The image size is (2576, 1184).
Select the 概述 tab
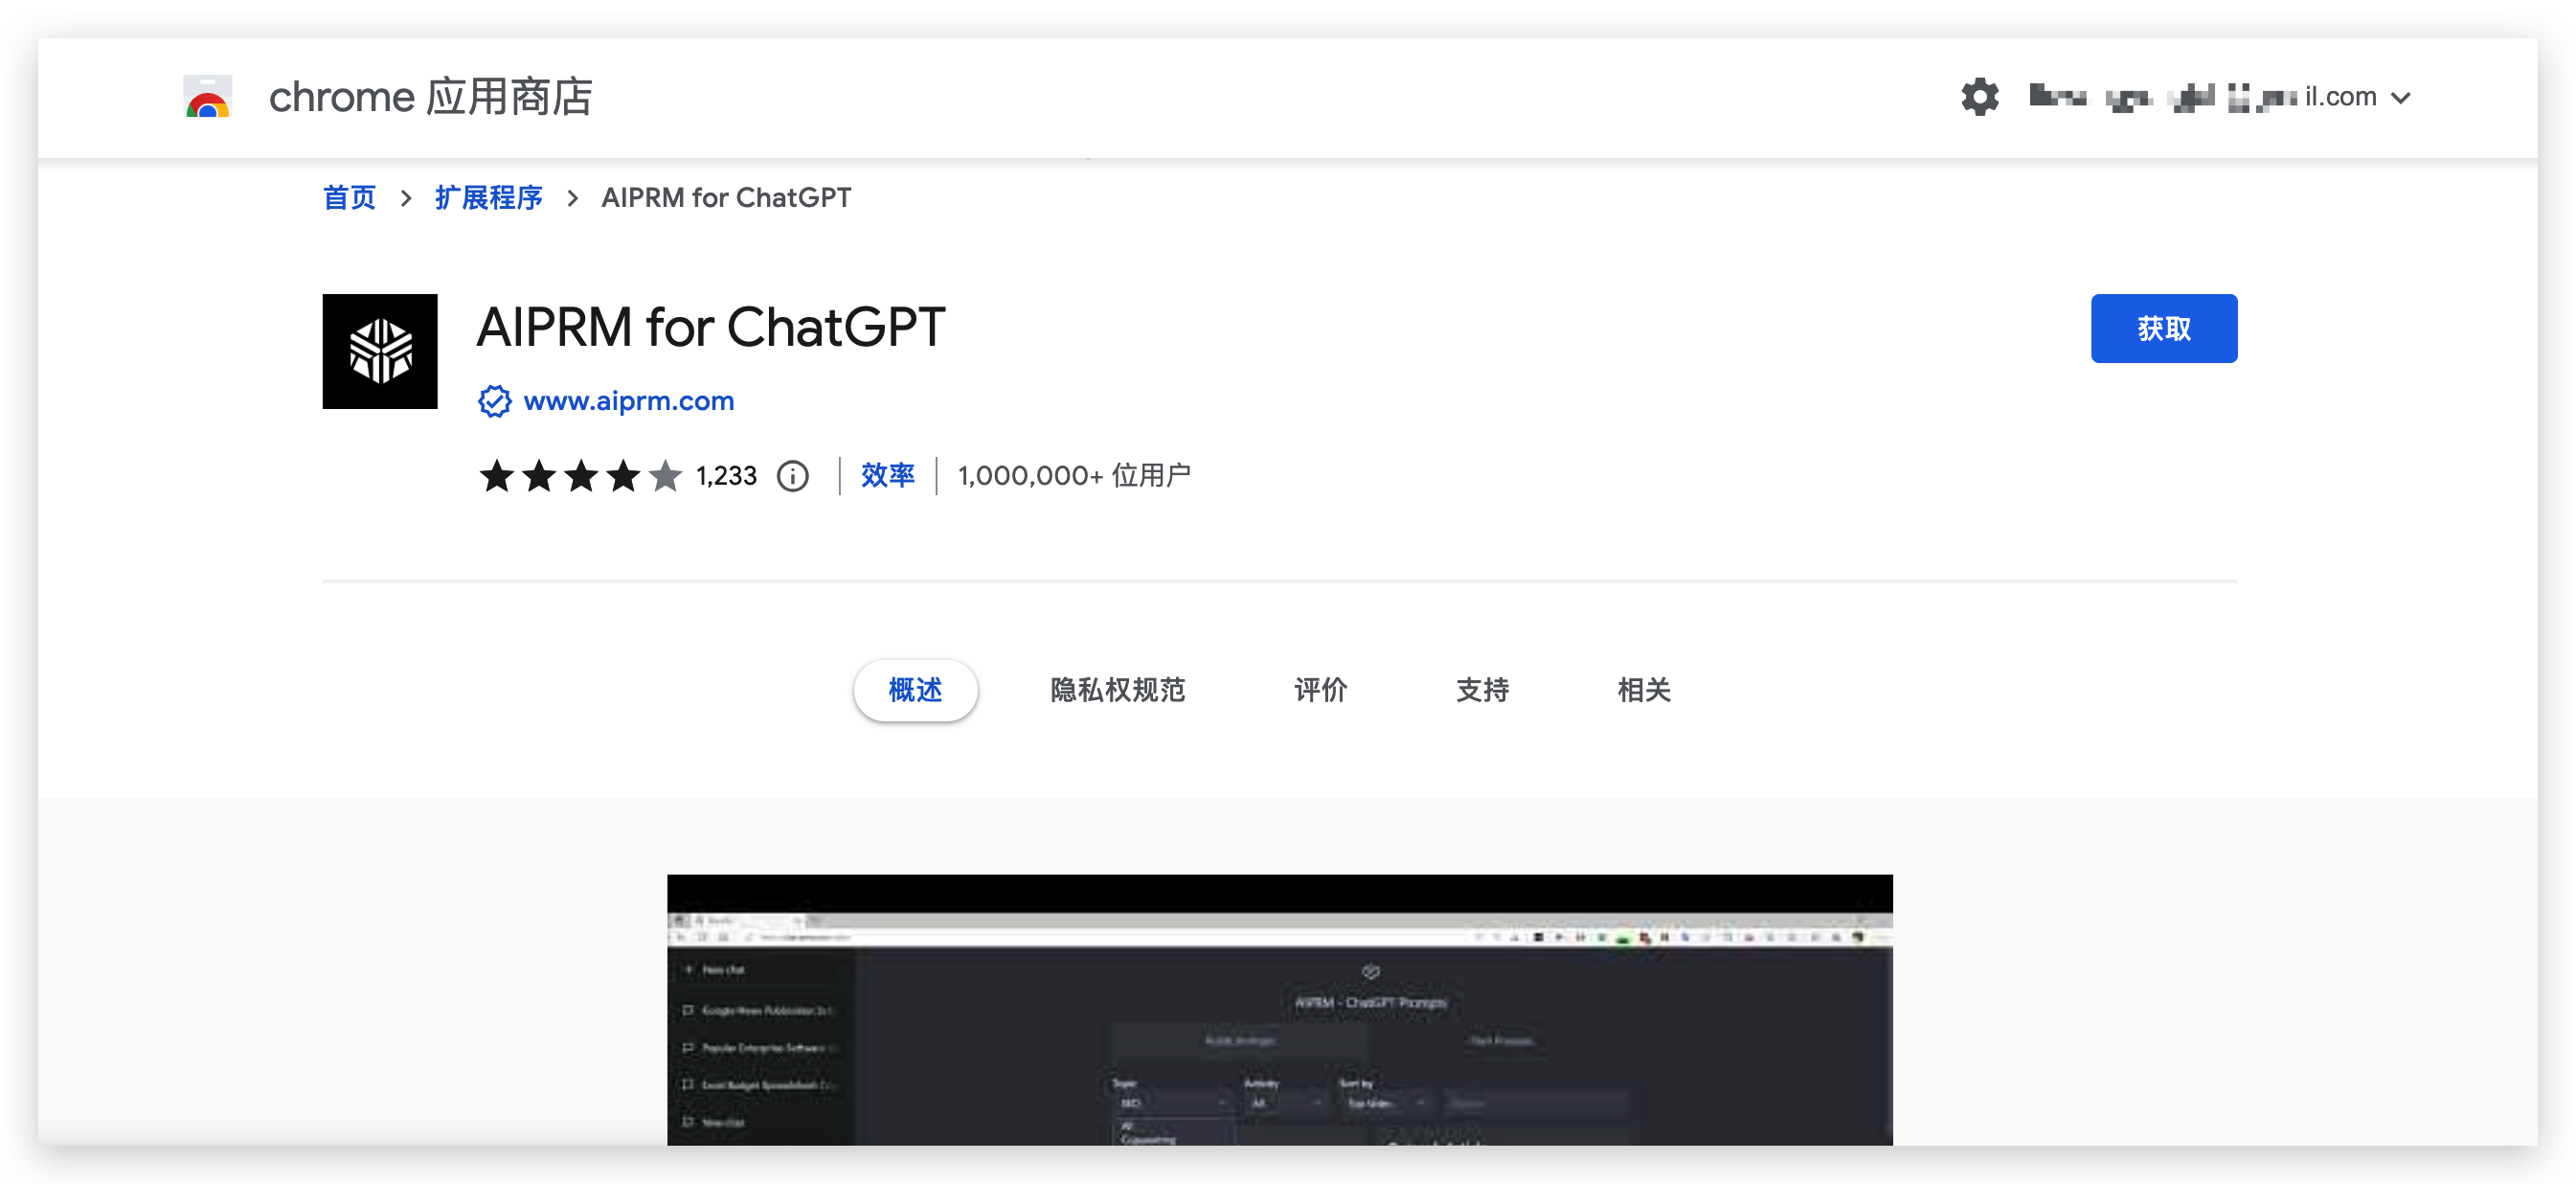pos(915,690)
